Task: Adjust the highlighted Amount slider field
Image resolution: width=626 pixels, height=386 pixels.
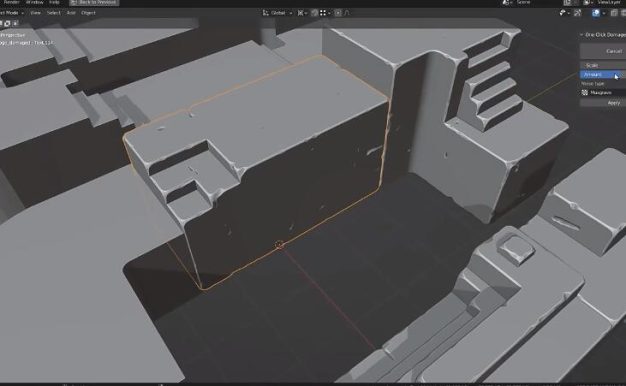Action: (603, 74)
